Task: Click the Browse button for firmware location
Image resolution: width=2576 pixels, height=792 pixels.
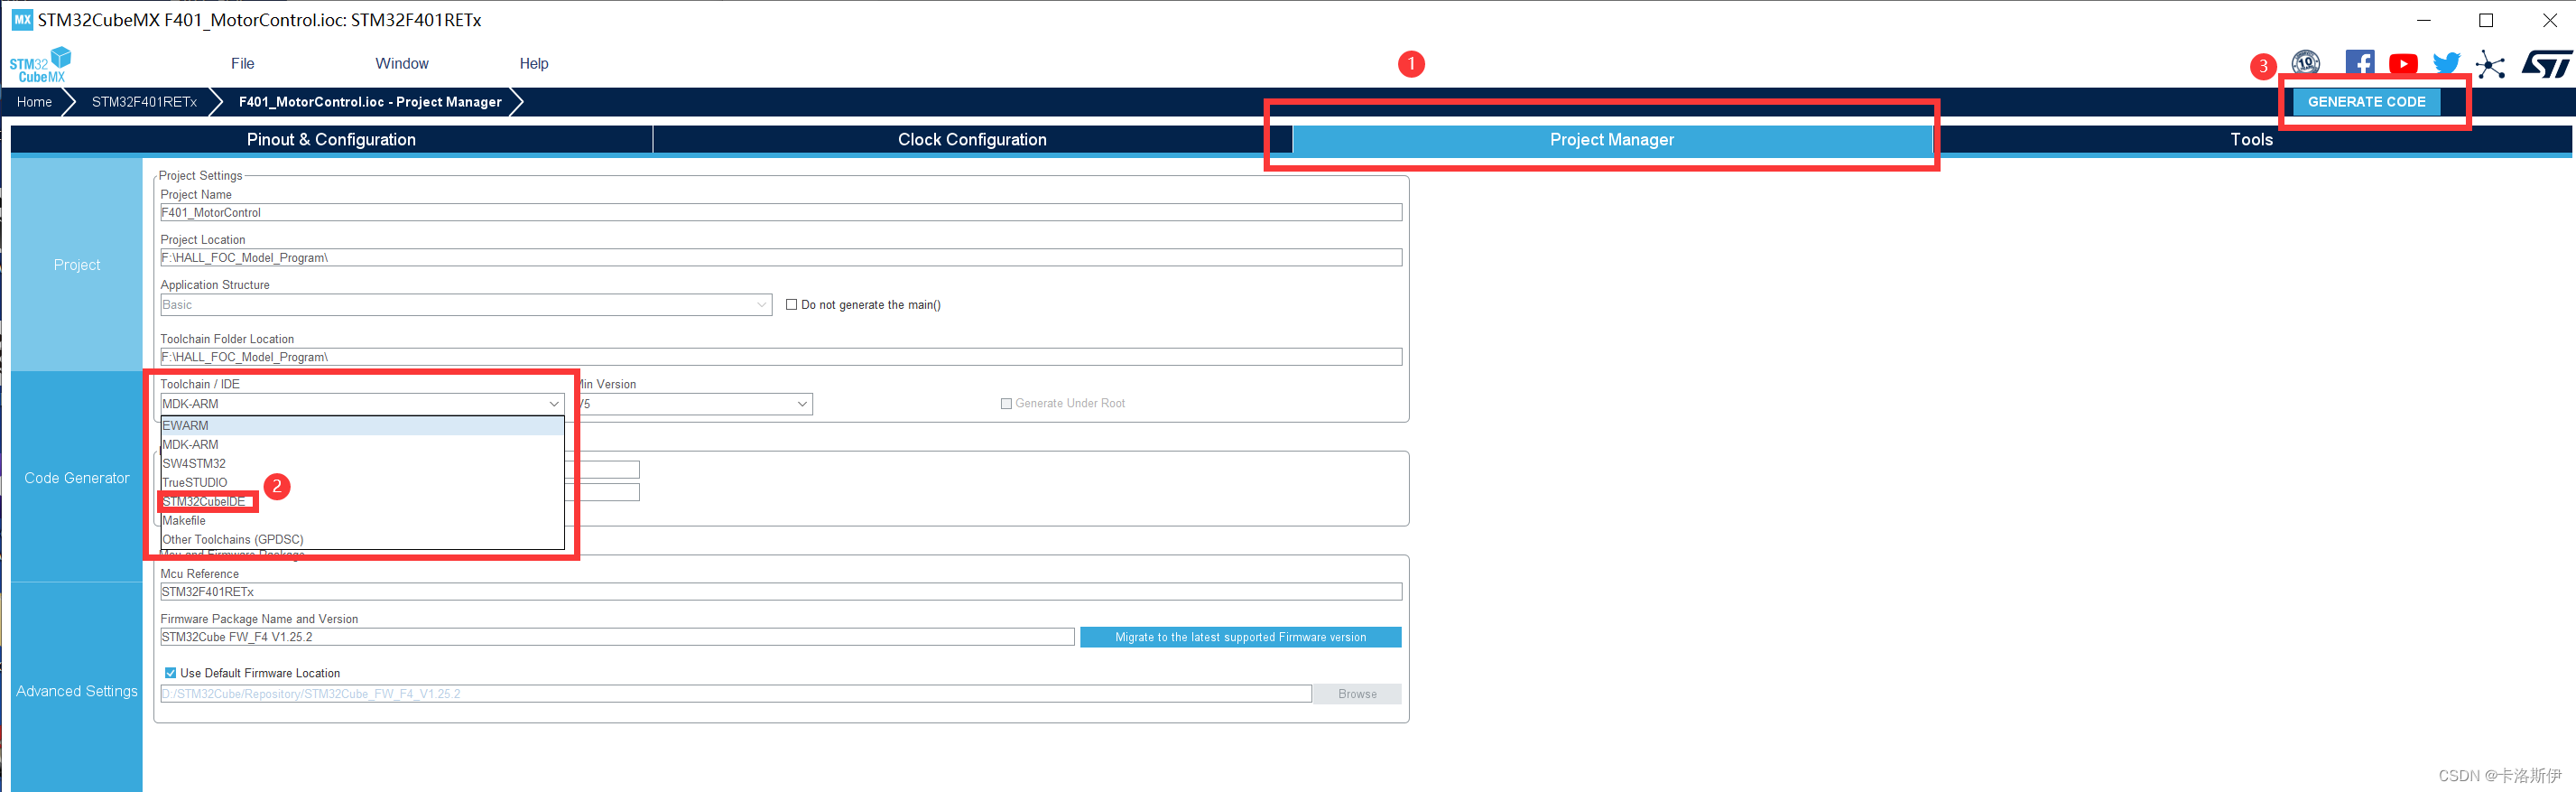Action: tap(1357, 694)
